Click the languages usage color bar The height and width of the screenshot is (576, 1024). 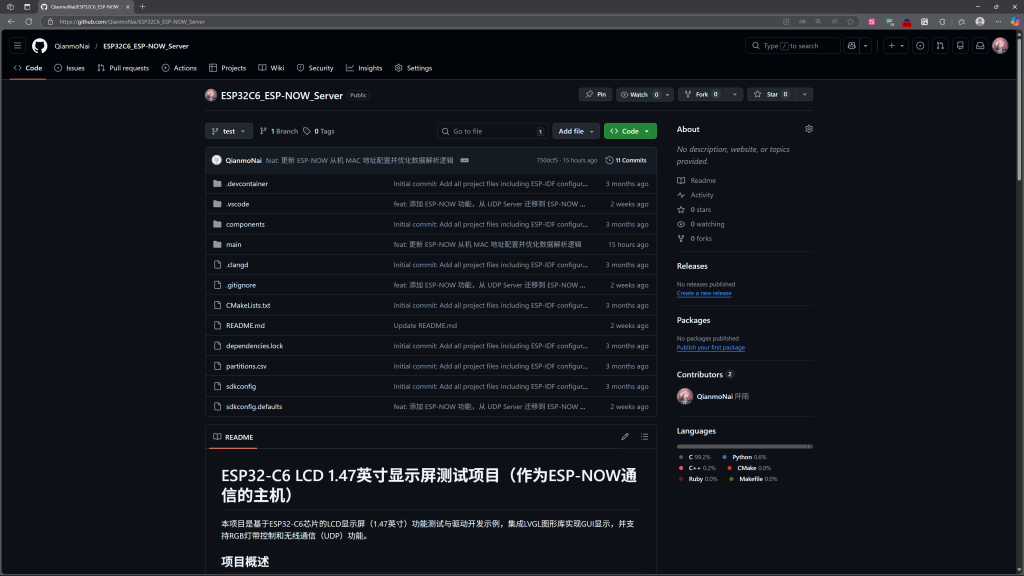coord(744,447)
